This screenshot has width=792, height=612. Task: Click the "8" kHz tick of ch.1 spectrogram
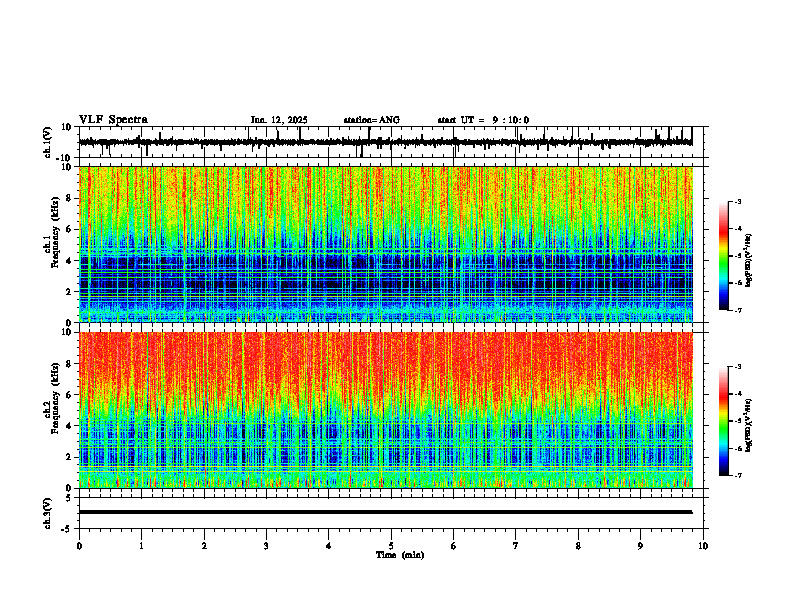tap(70, 198)
